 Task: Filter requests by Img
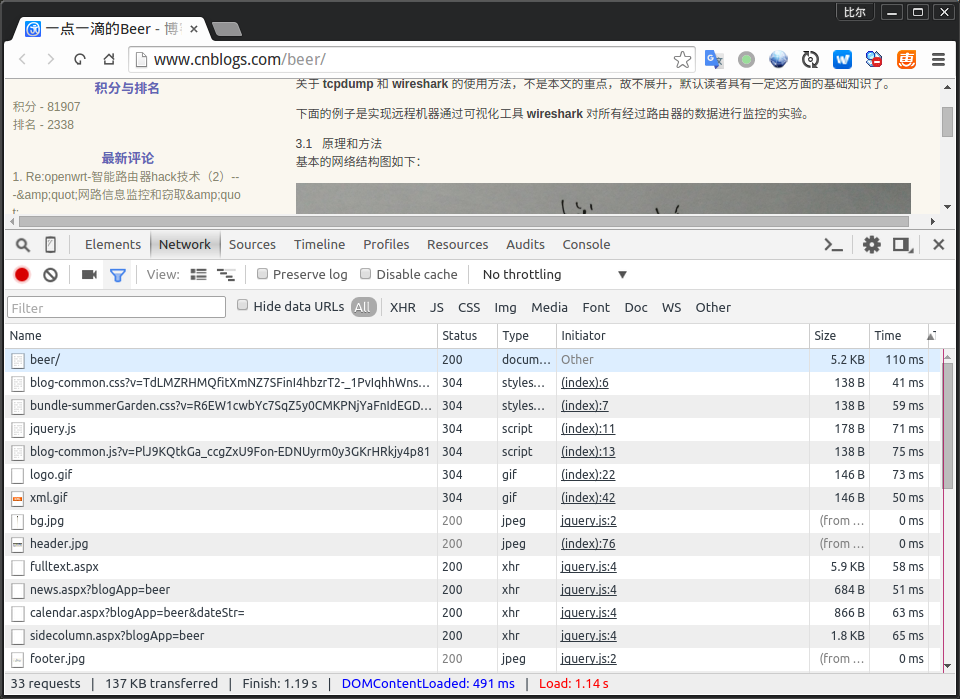coord(505,308)
